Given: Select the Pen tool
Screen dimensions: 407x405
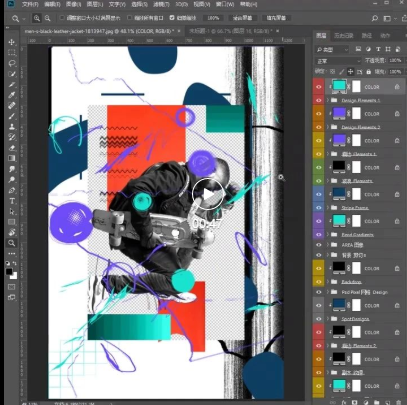Looking at the screenshot, I should [x=12, y=190].
